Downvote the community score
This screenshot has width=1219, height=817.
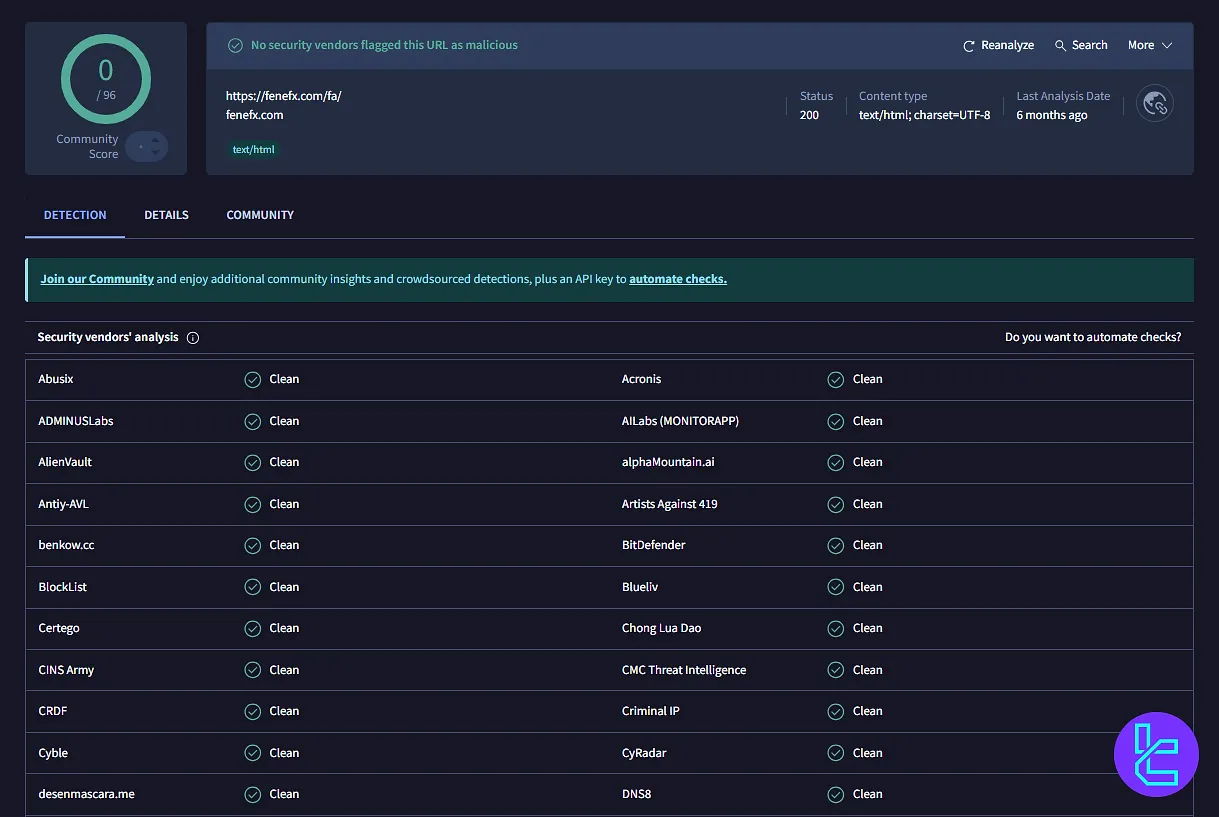pyautogui.click(x=155, y=152)
